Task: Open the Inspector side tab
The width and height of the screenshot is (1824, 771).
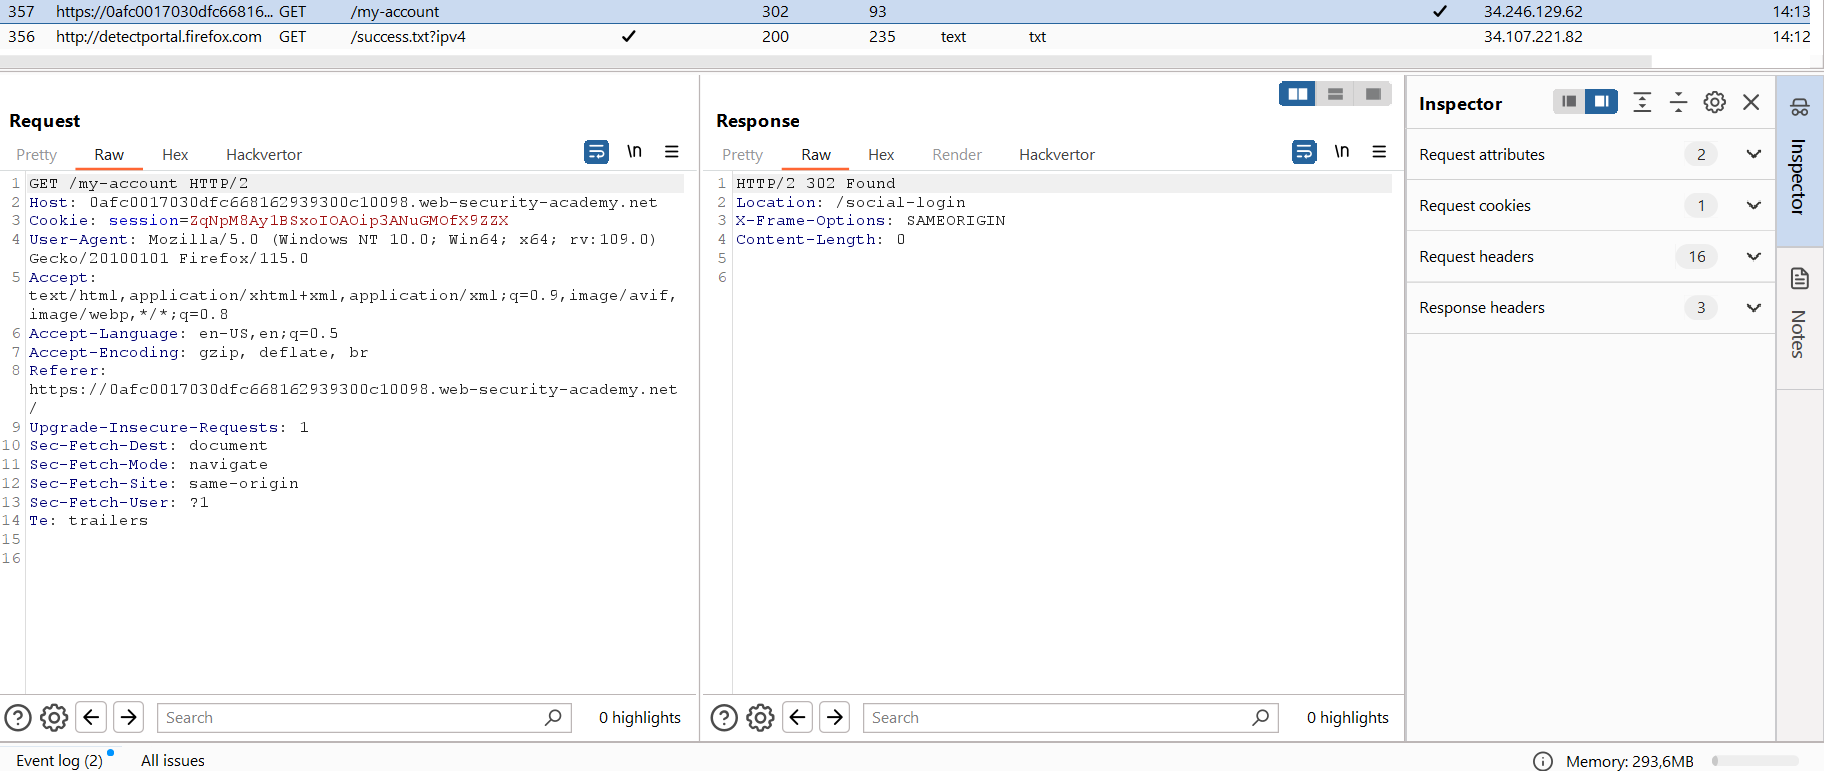Action: point(1800,161)
